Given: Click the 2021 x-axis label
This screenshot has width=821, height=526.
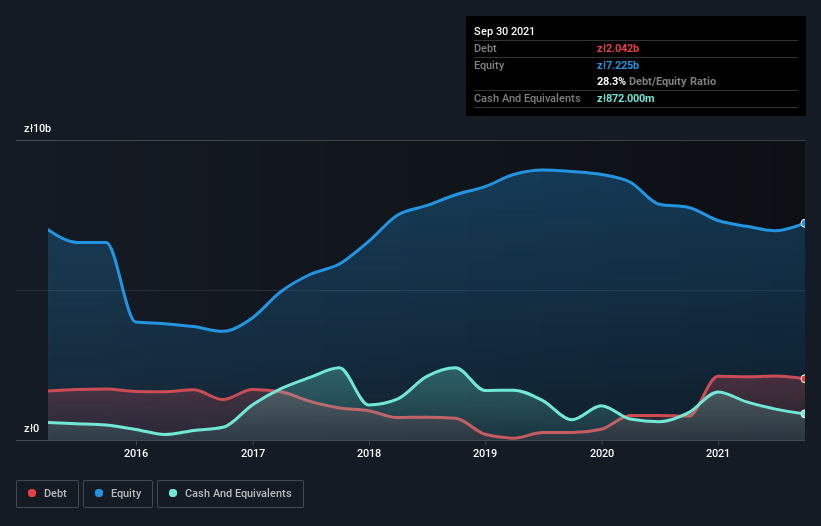Looking at the screenshot, I should pos(718,453).
